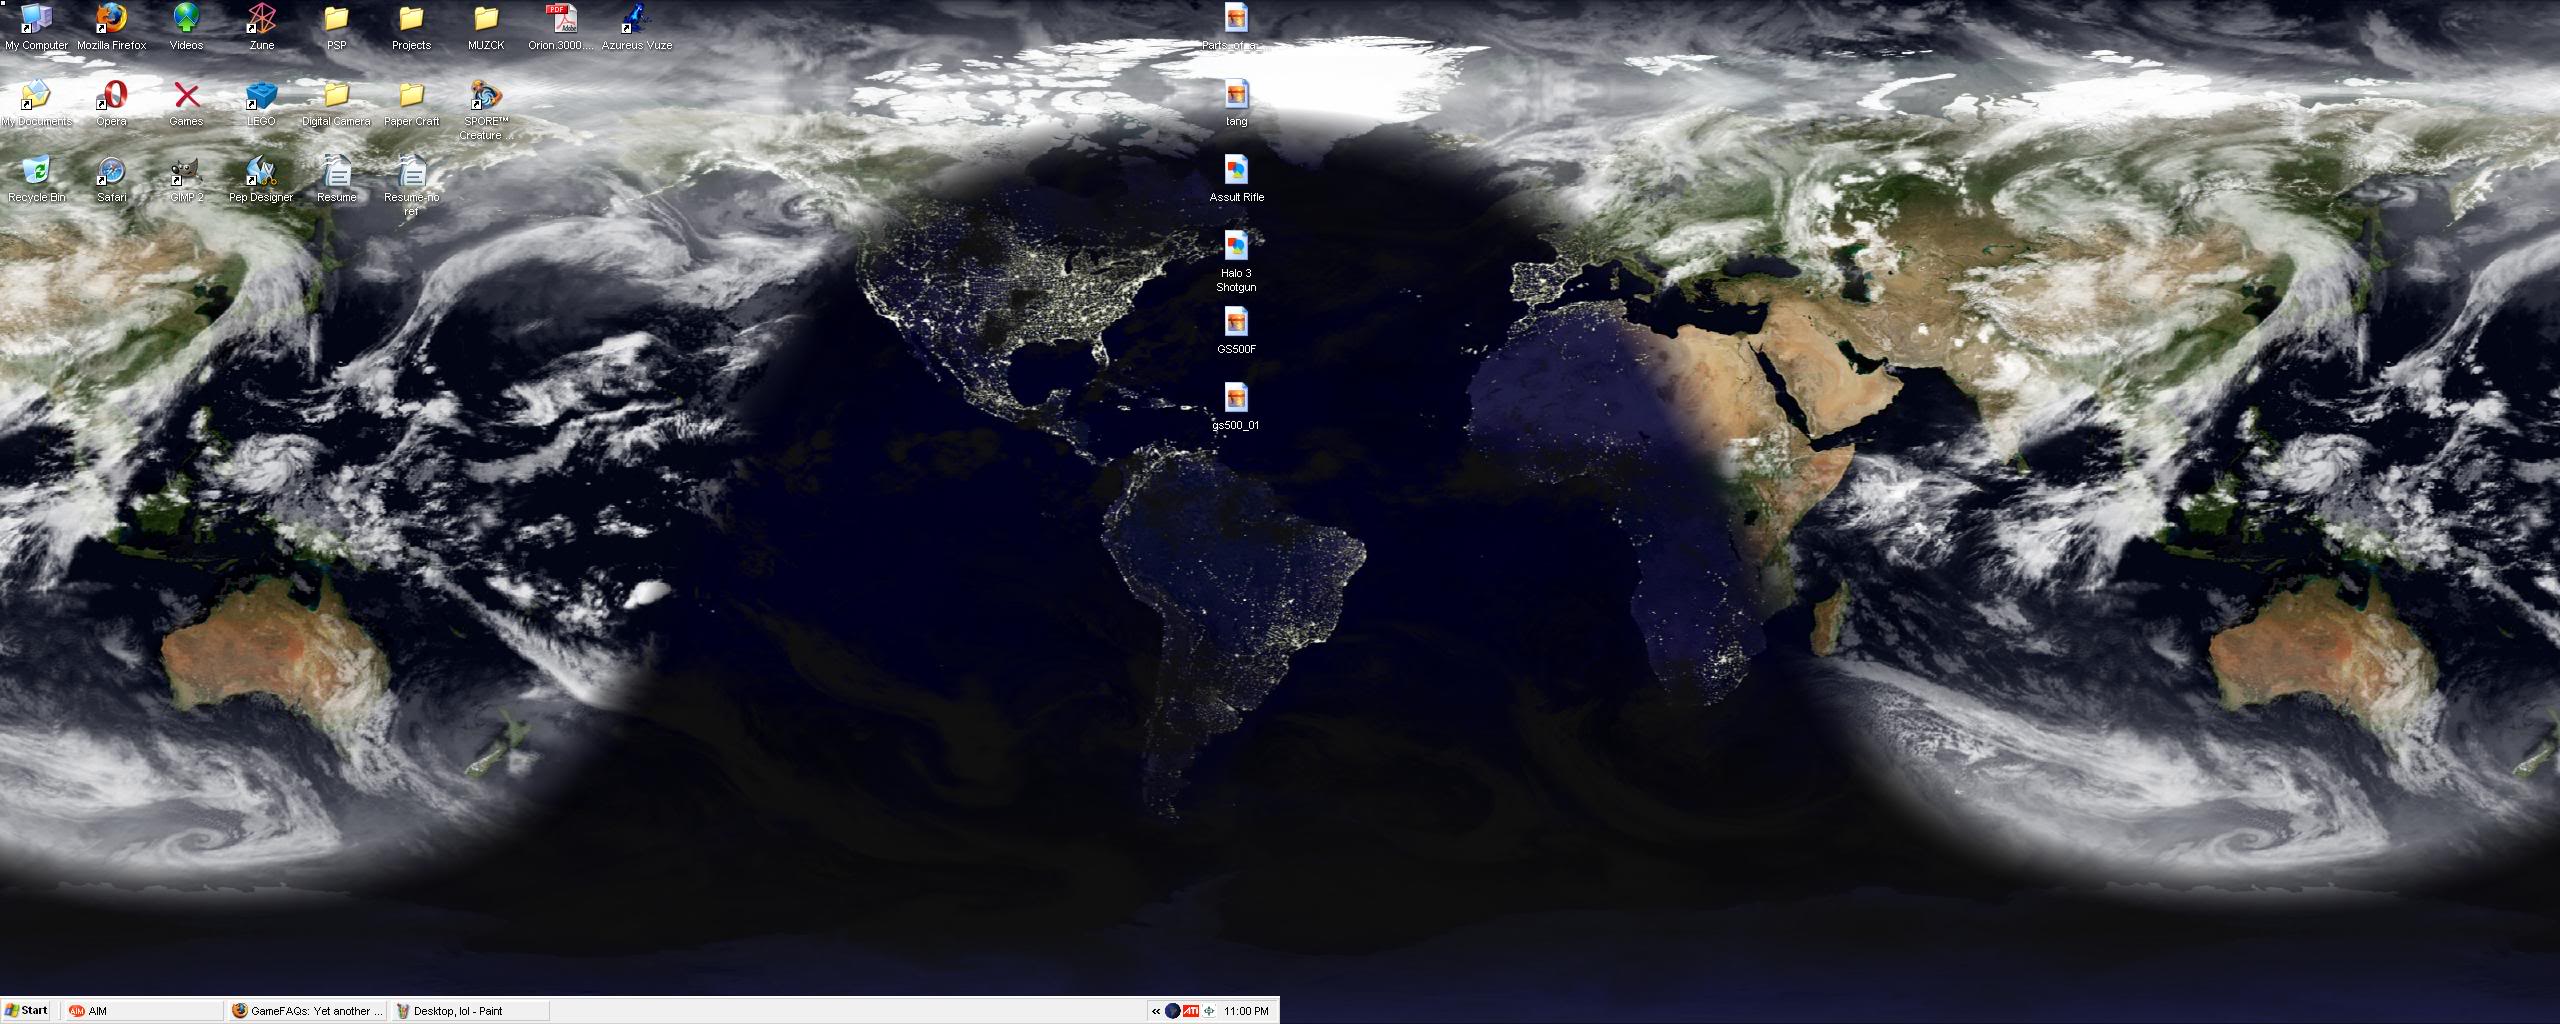The width and height of the screenshot is (2560, 1024).
Task: Click the 11:00 PM clock
Action: (x=1247, y=1011)
